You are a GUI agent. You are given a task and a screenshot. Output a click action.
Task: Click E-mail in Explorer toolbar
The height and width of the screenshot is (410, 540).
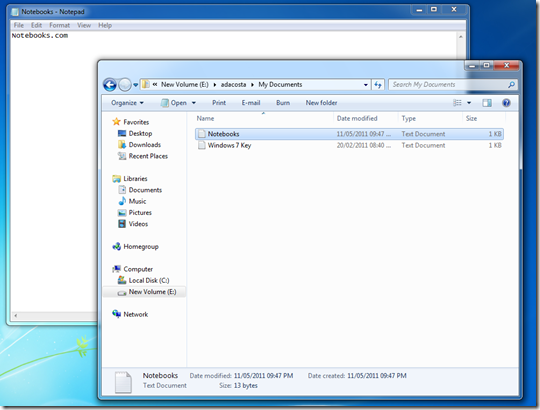point(251,103)
